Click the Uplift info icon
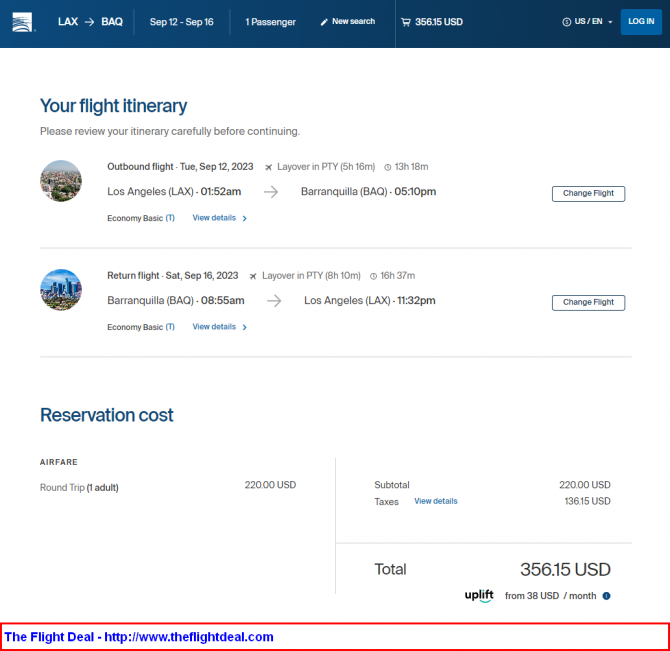Image resolution: width=670 pixels, height=651 pixels. pos(606,596)
